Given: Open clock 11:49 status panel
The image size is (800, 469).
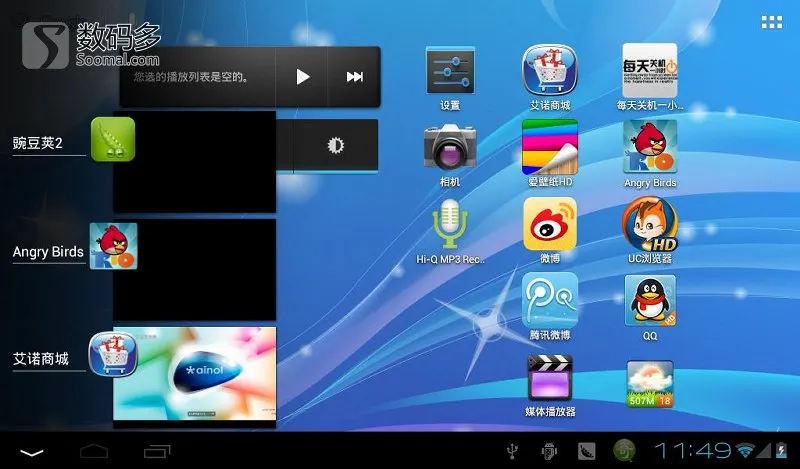Looking at the screenshot, I should point(693,451).
